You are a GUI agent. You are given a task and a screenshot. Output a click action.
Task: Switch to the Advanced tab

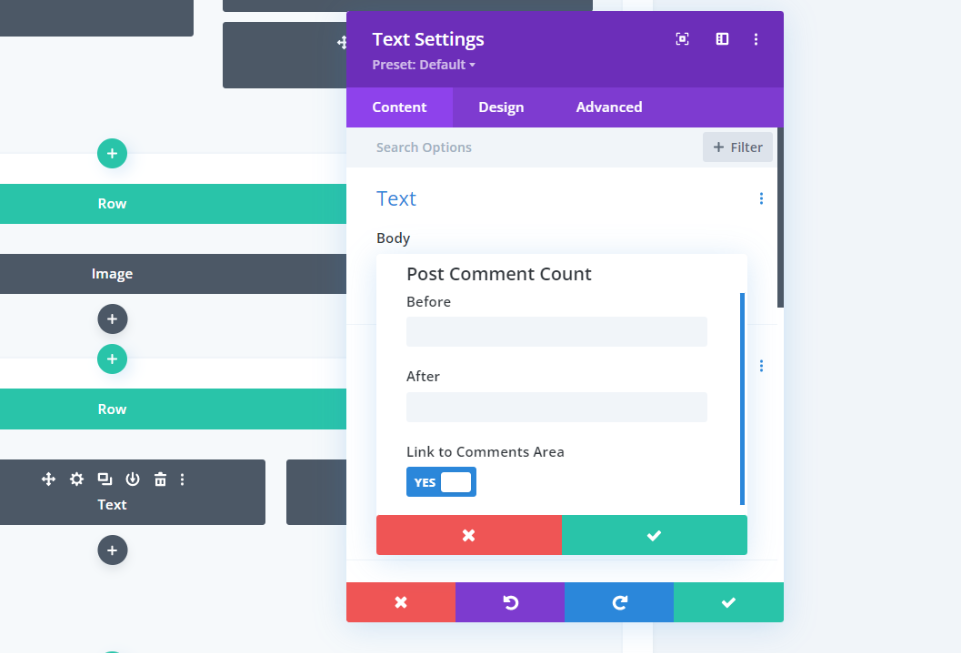(609, 107)
